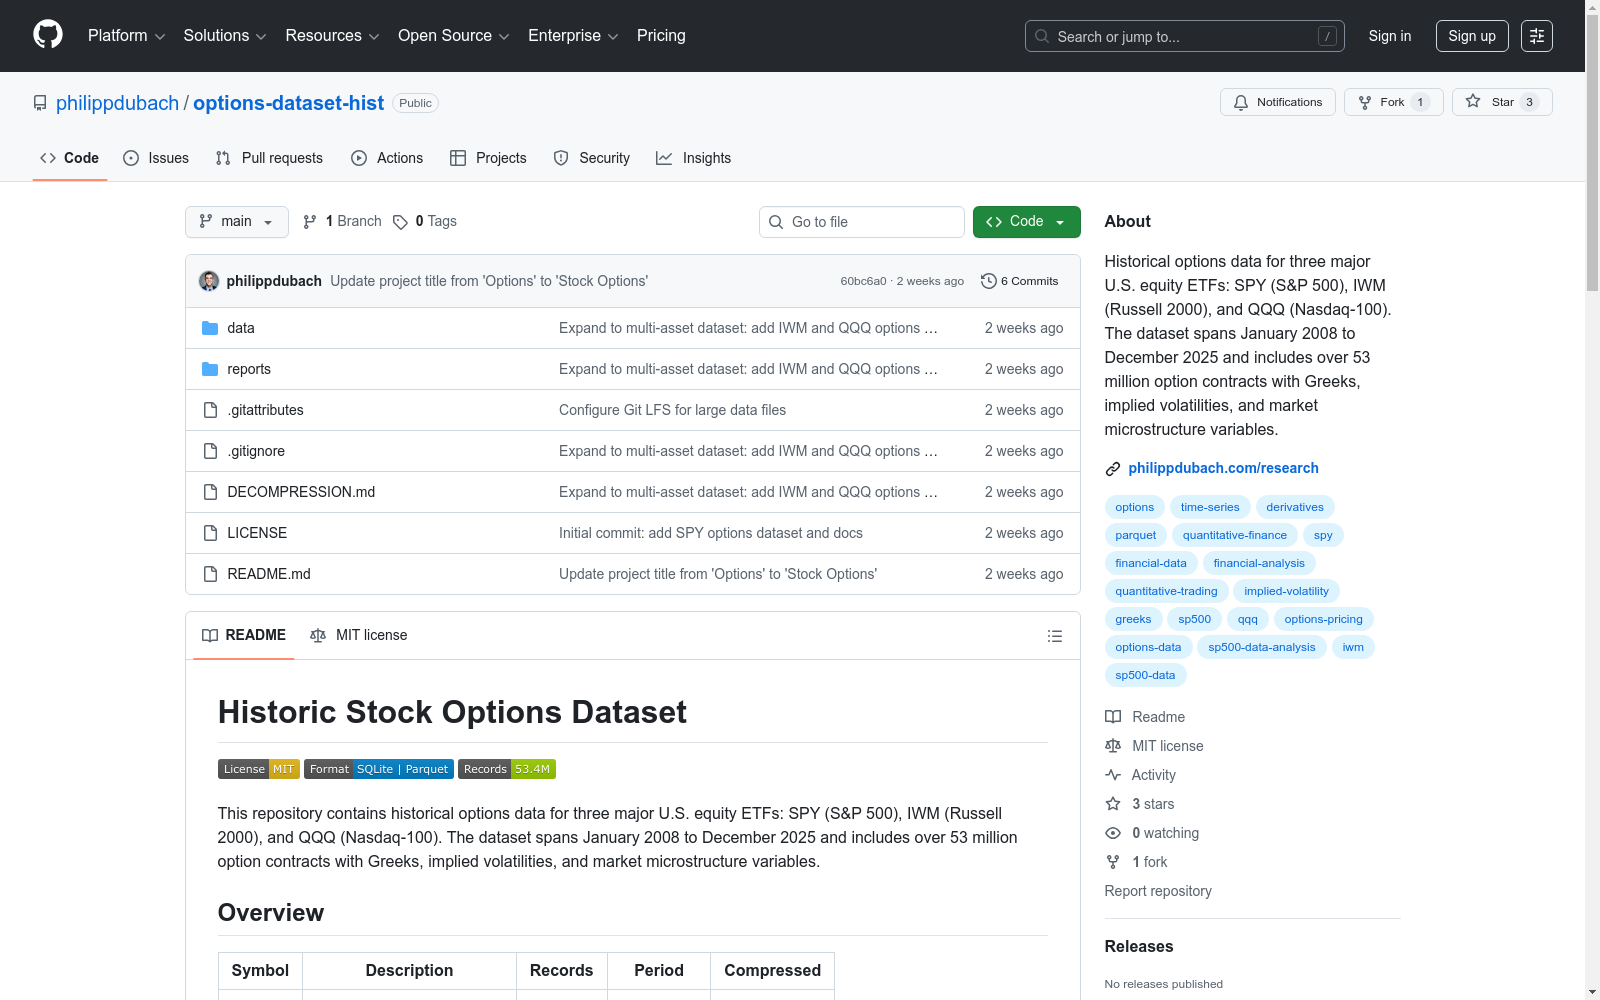1600x1000 pixels.
Task: Click the link icon beside philippdubach.com/research
Action: 1113,469
